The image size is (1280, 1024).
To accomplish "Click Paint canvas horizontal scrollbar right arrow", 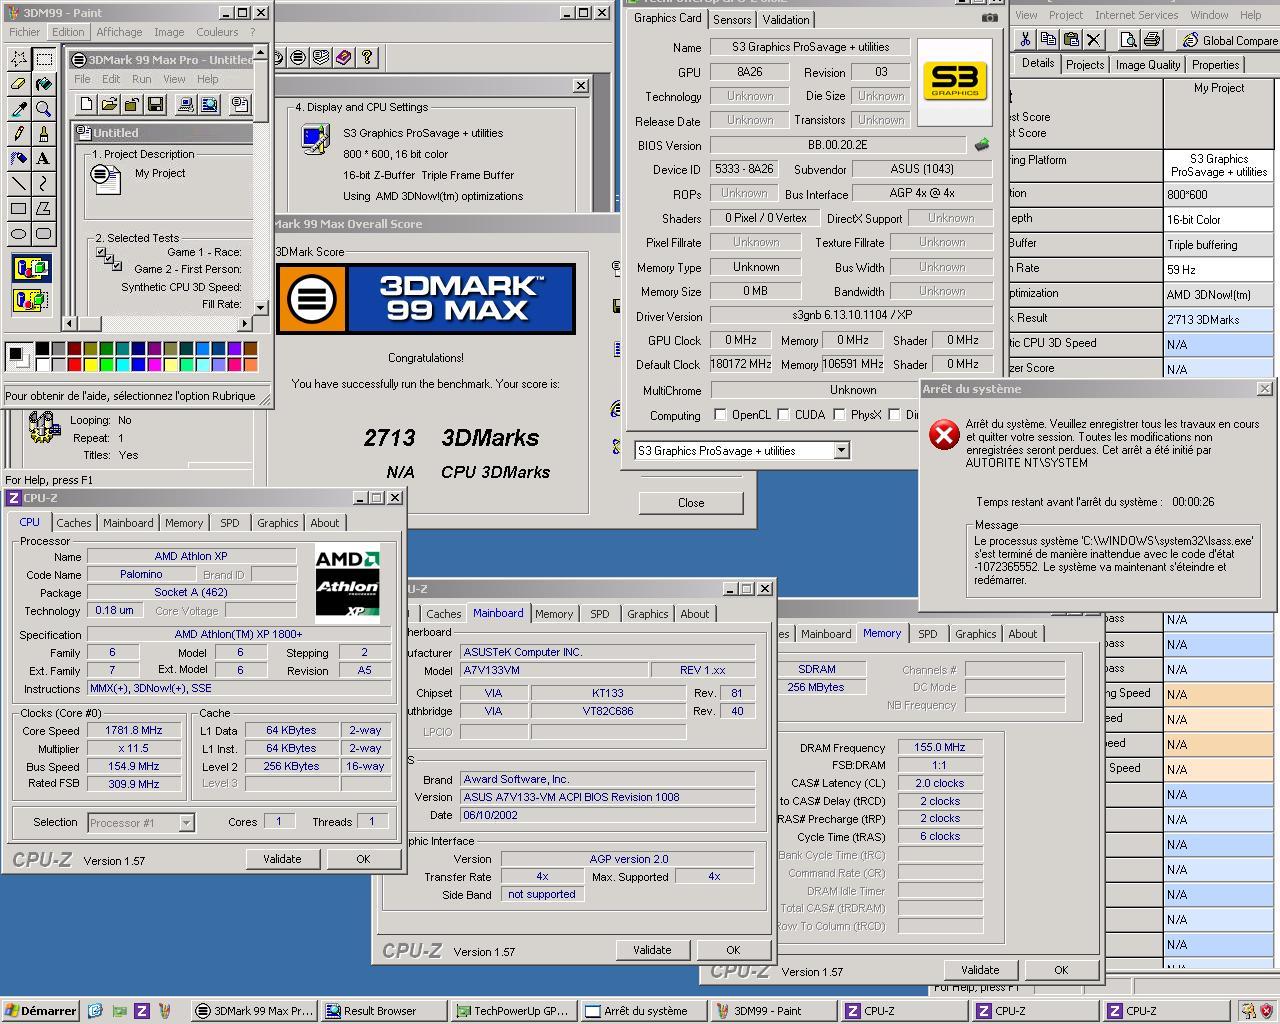I will (x=245, y=323).
